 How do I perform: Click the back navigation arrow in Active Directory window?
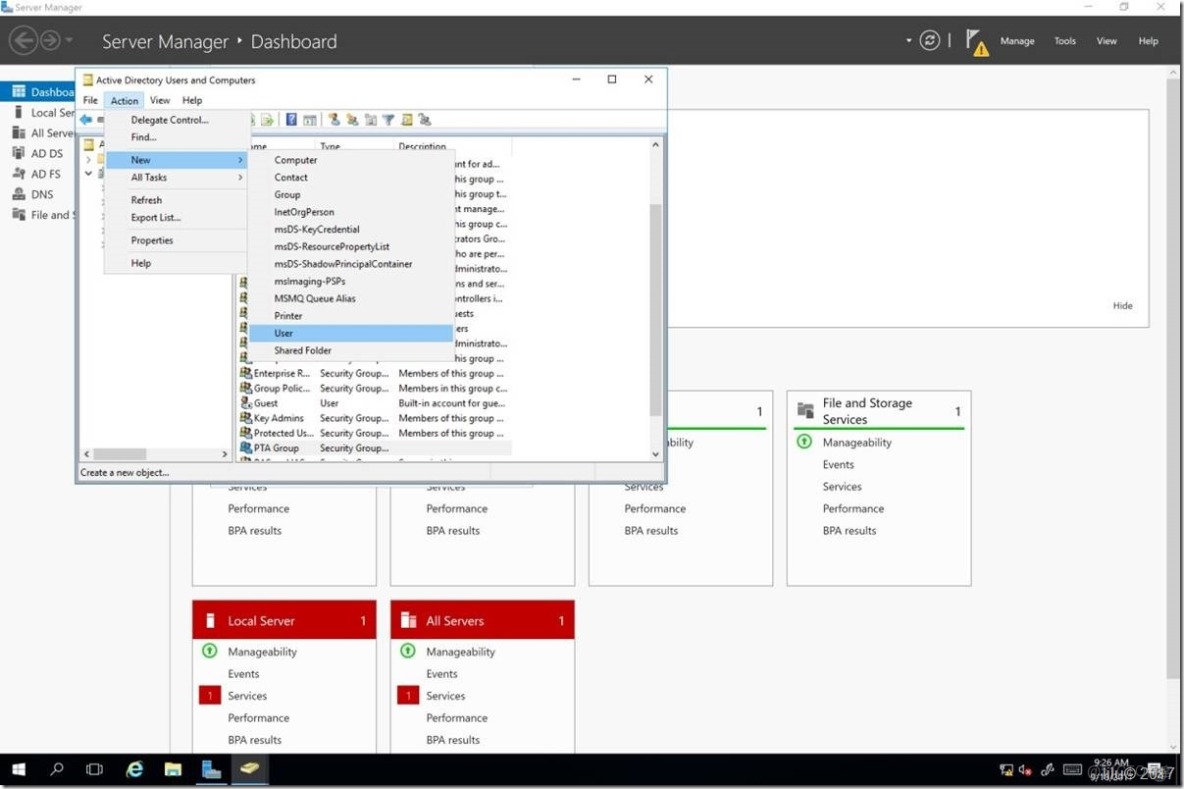tap(88, 119)
